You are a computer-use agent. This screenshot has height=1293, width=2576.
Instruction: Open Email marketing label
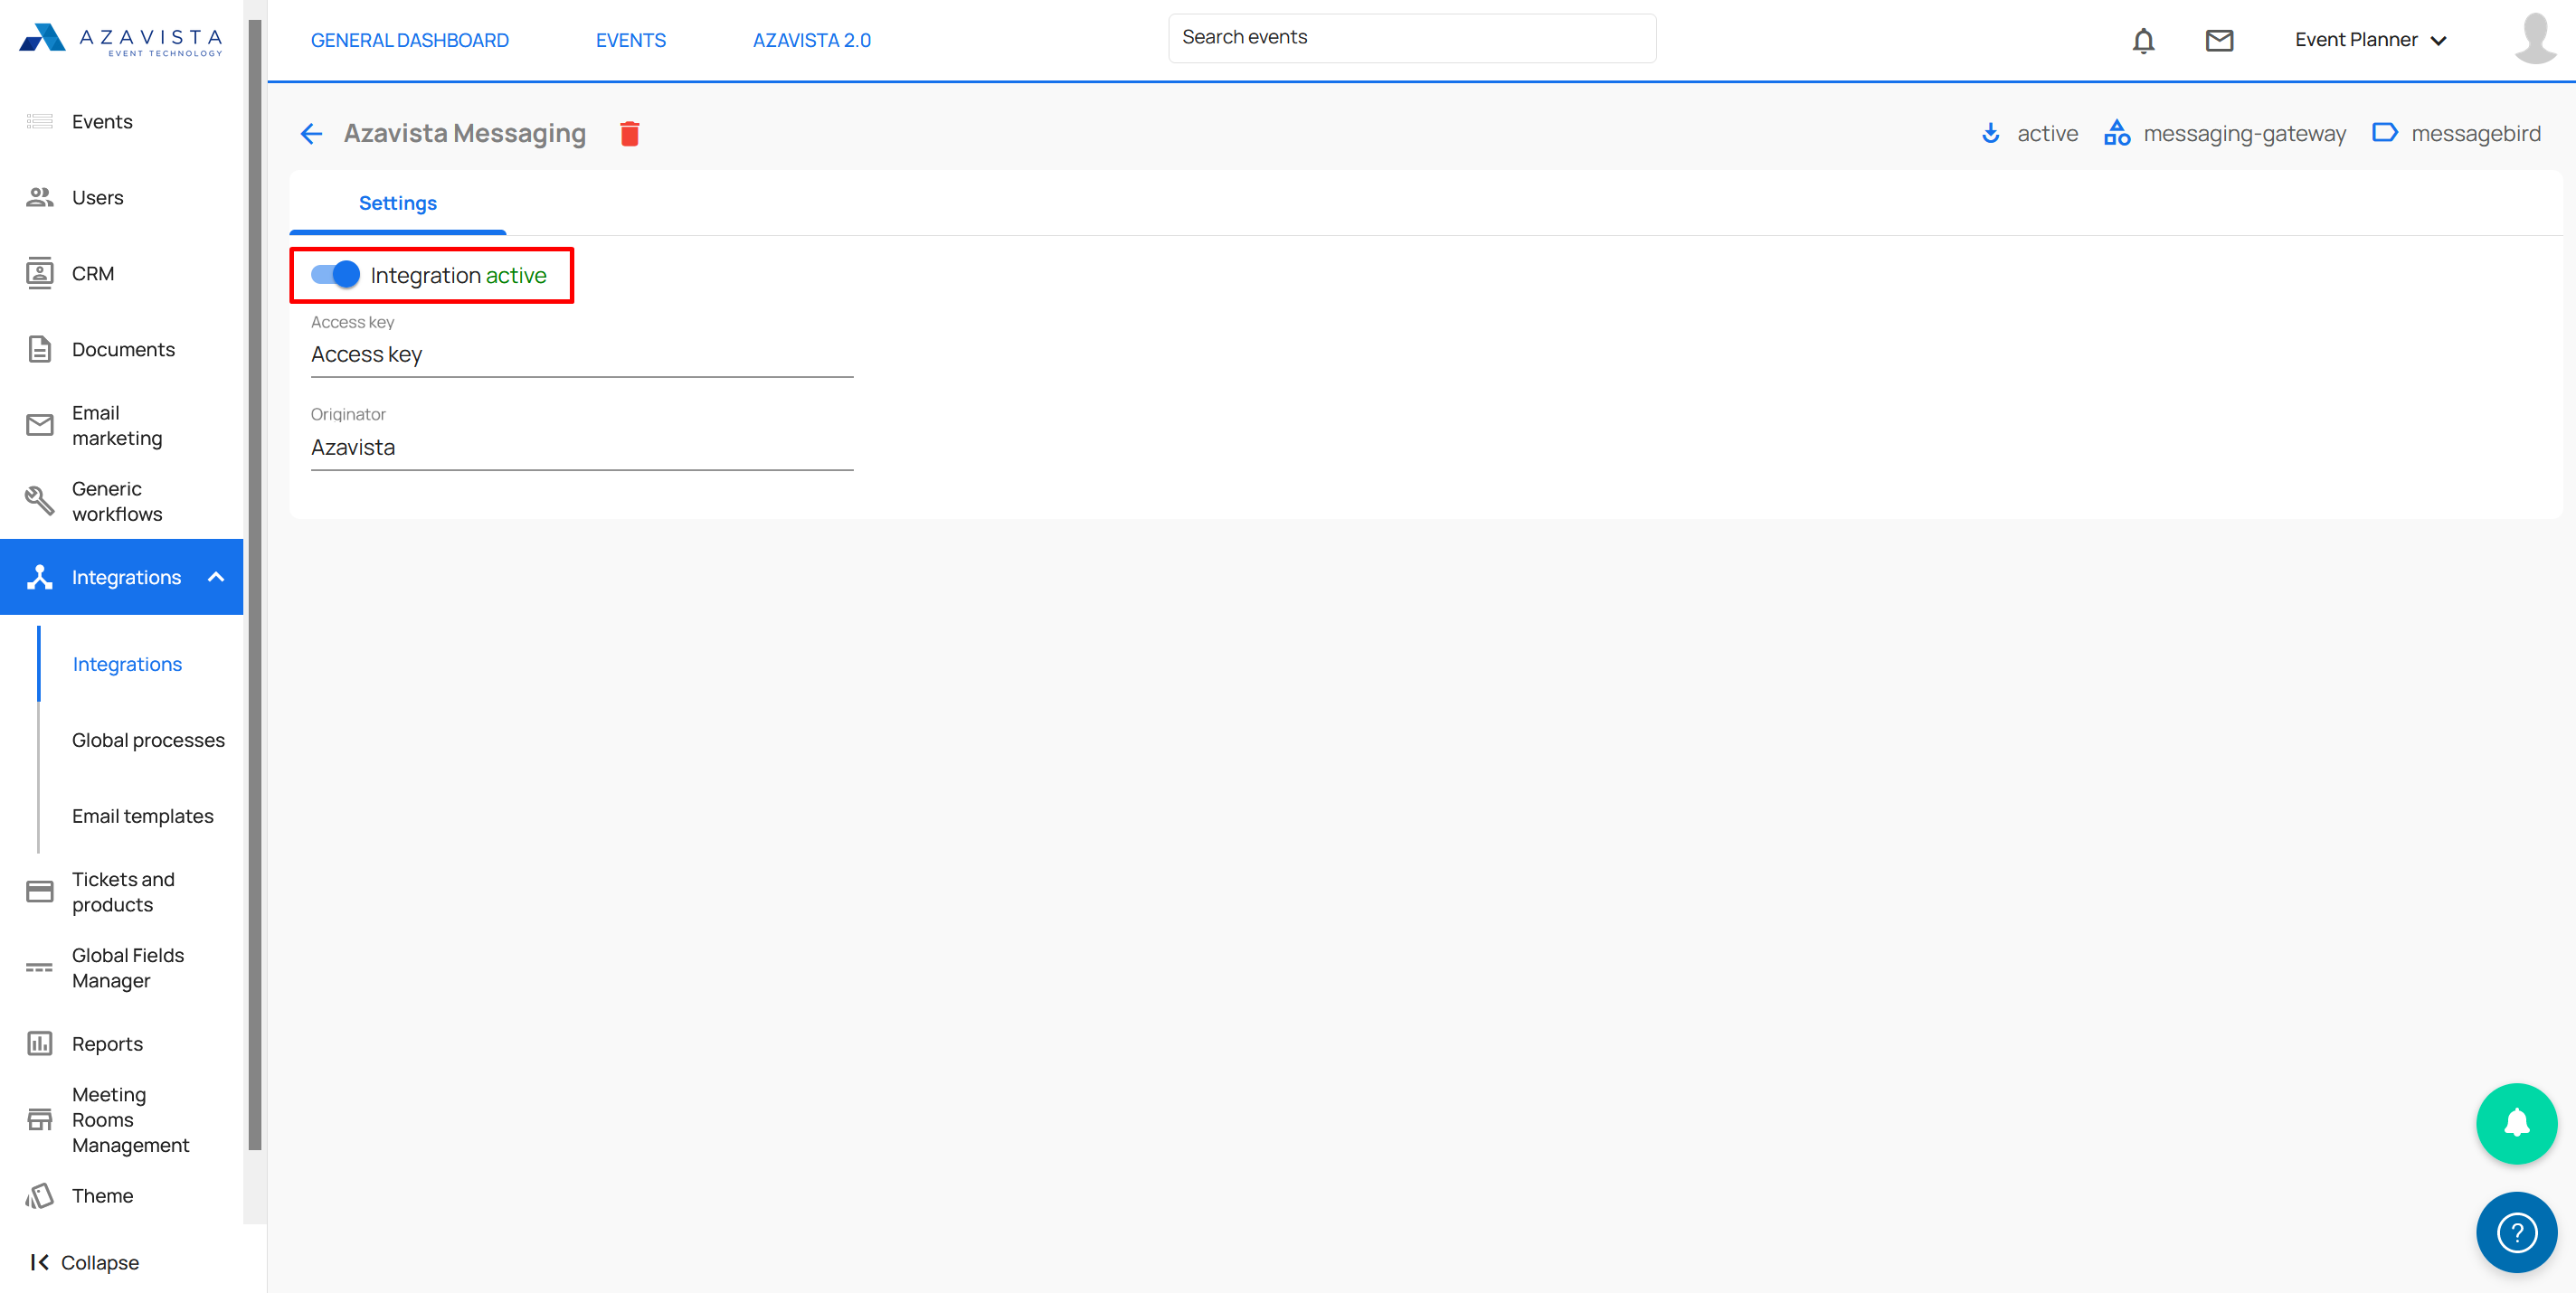117,425
